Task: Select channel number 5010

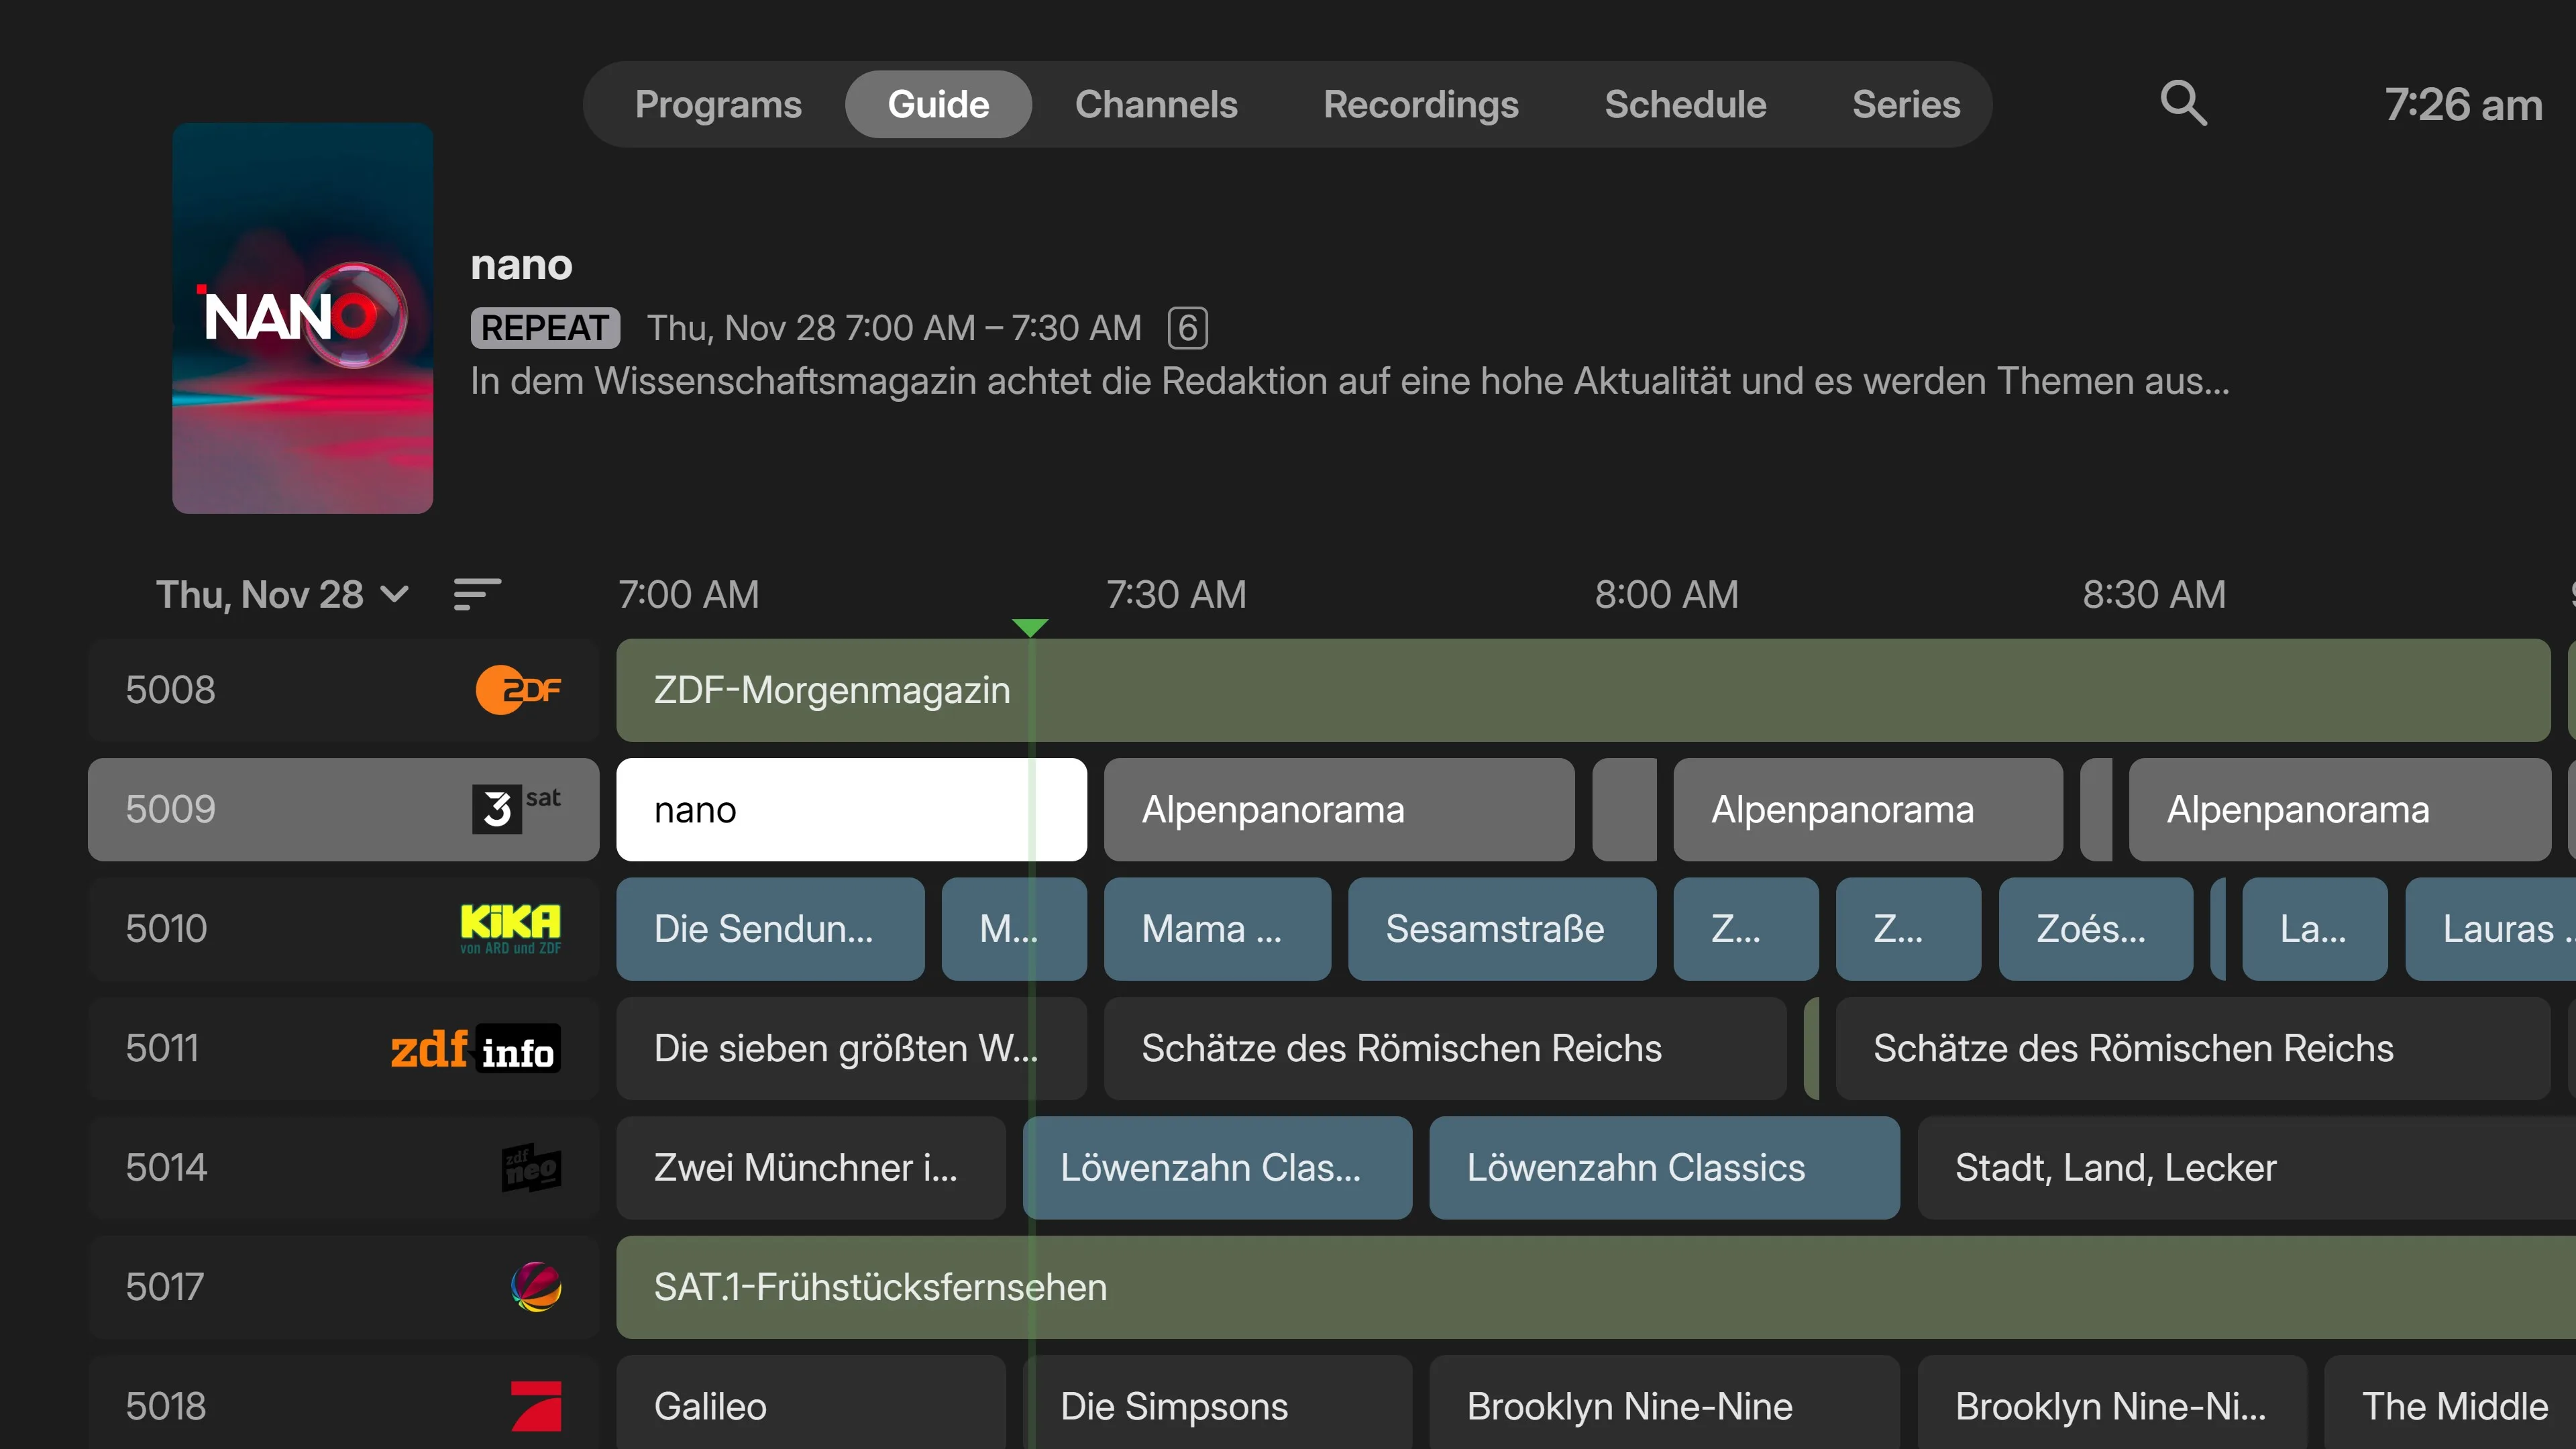Action: pyautogui.click(x=166, y=928)
